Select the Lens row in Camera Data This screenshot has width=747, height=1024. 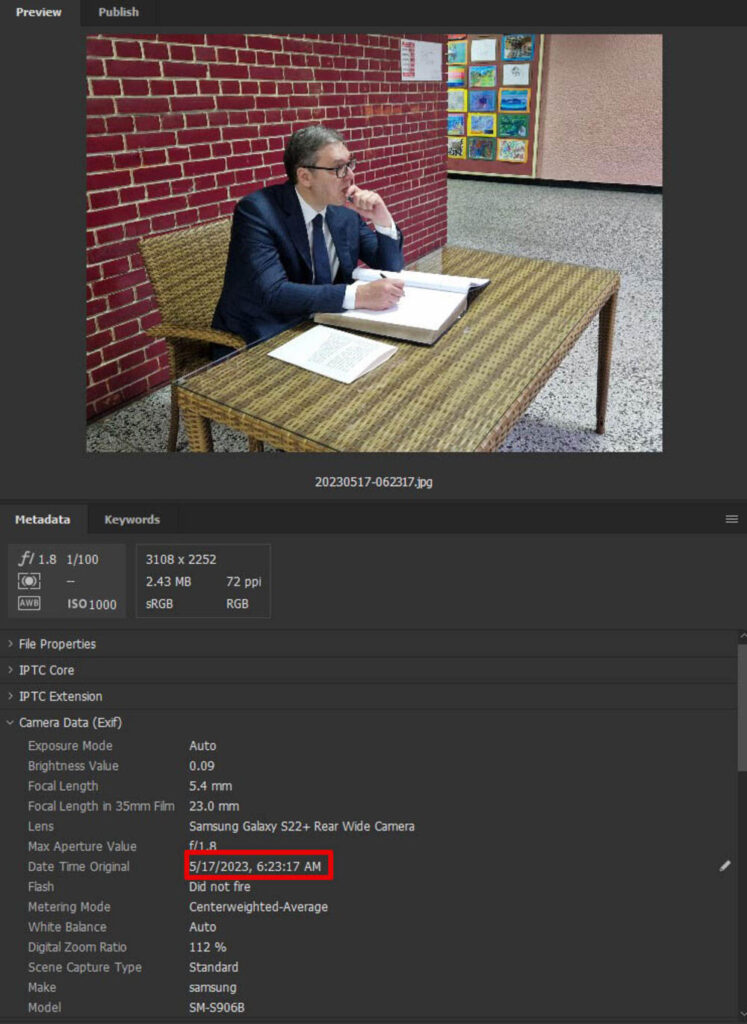pyautogui.click(x=301, y=826)
